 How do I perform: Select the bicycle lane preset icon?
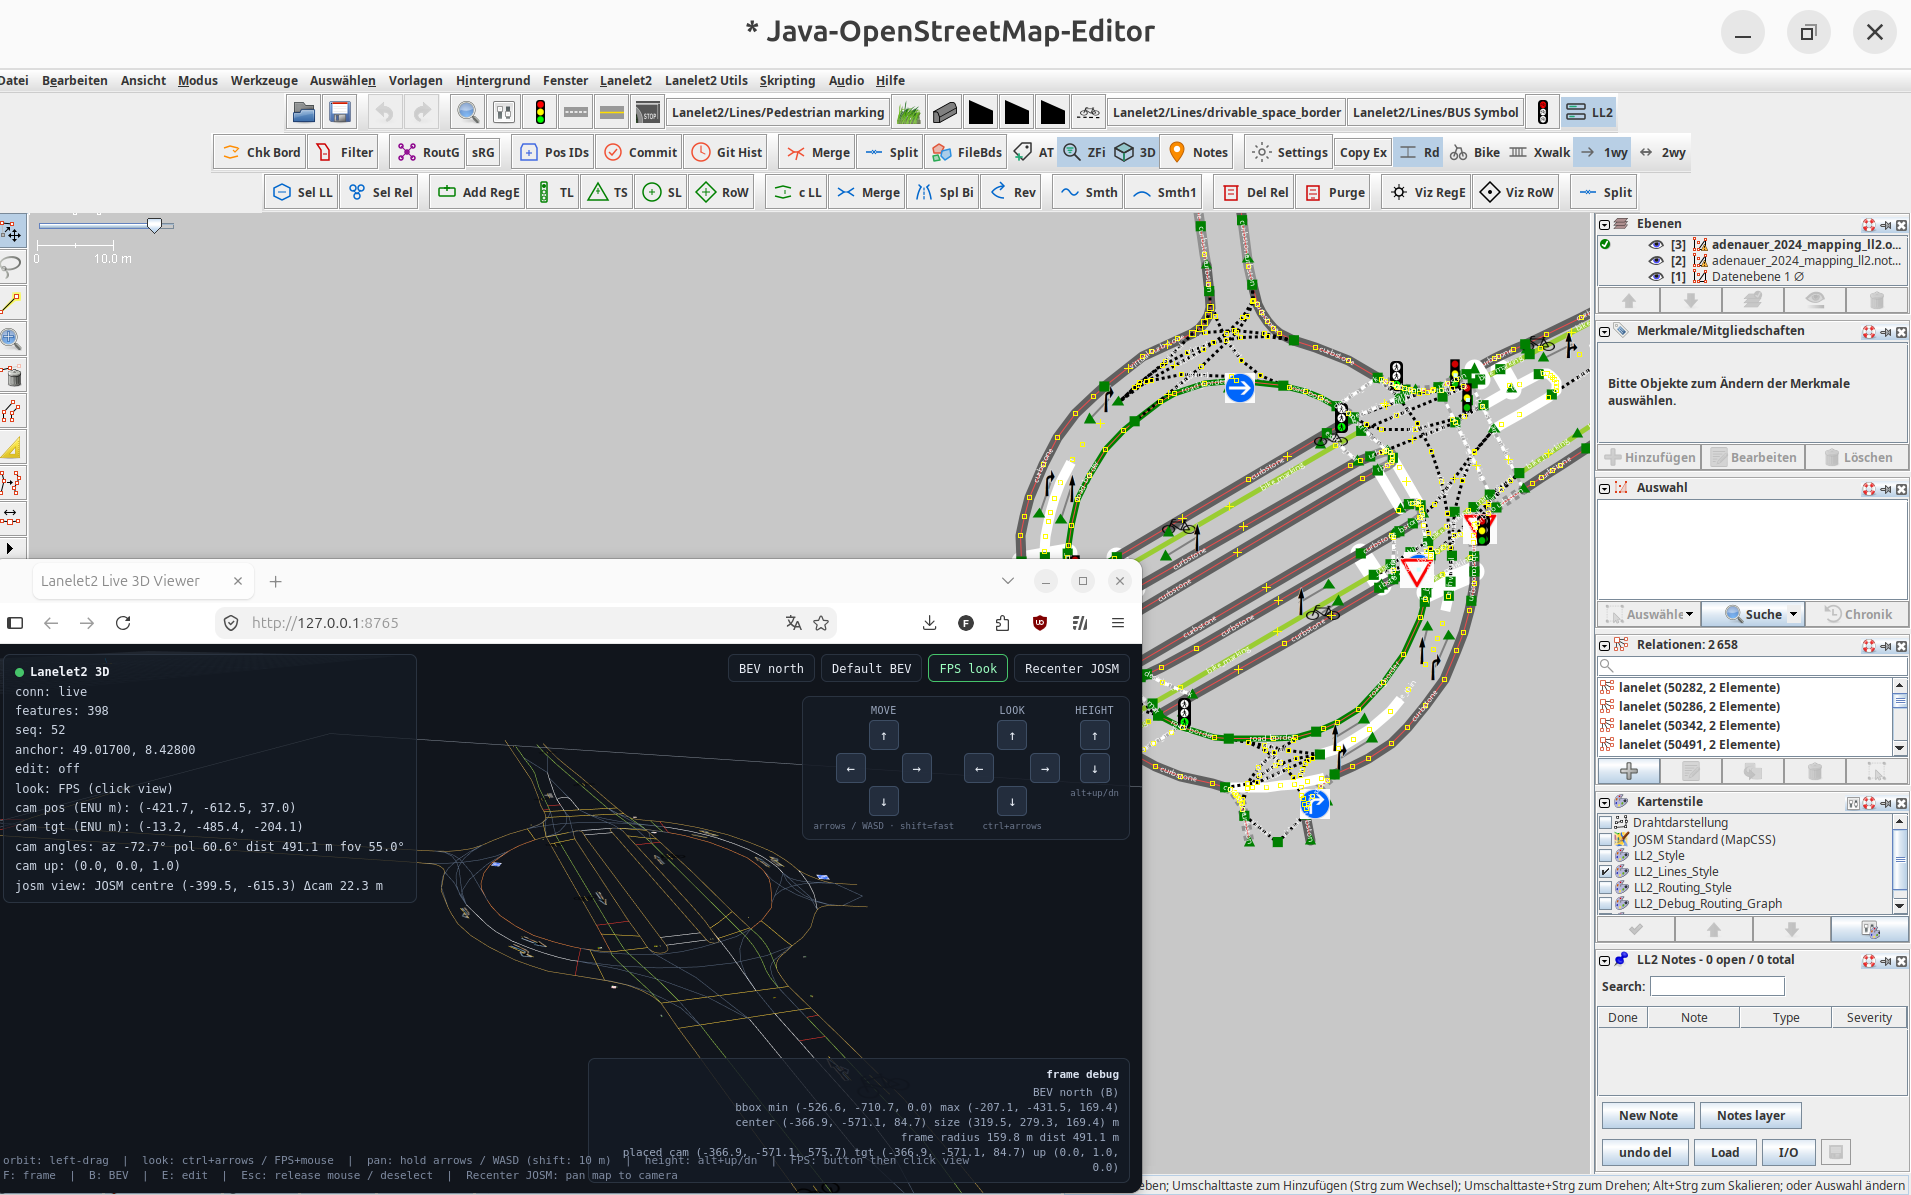point(1089,112)
